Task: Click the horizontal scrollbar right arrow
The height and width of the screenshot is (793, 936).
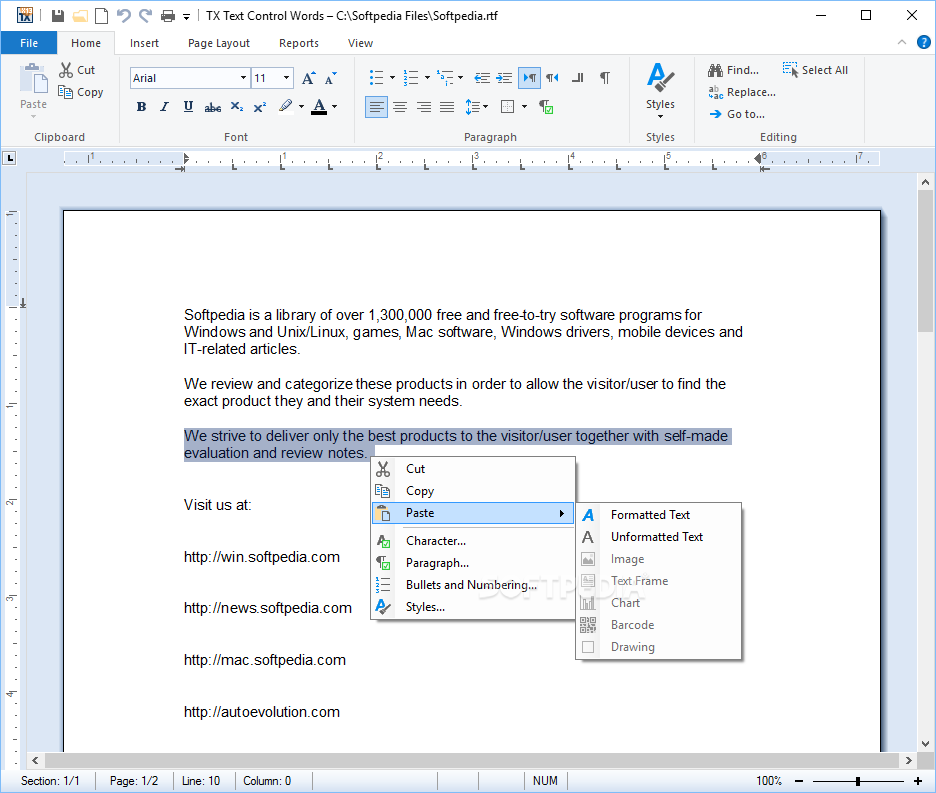Action: [909, 760]
